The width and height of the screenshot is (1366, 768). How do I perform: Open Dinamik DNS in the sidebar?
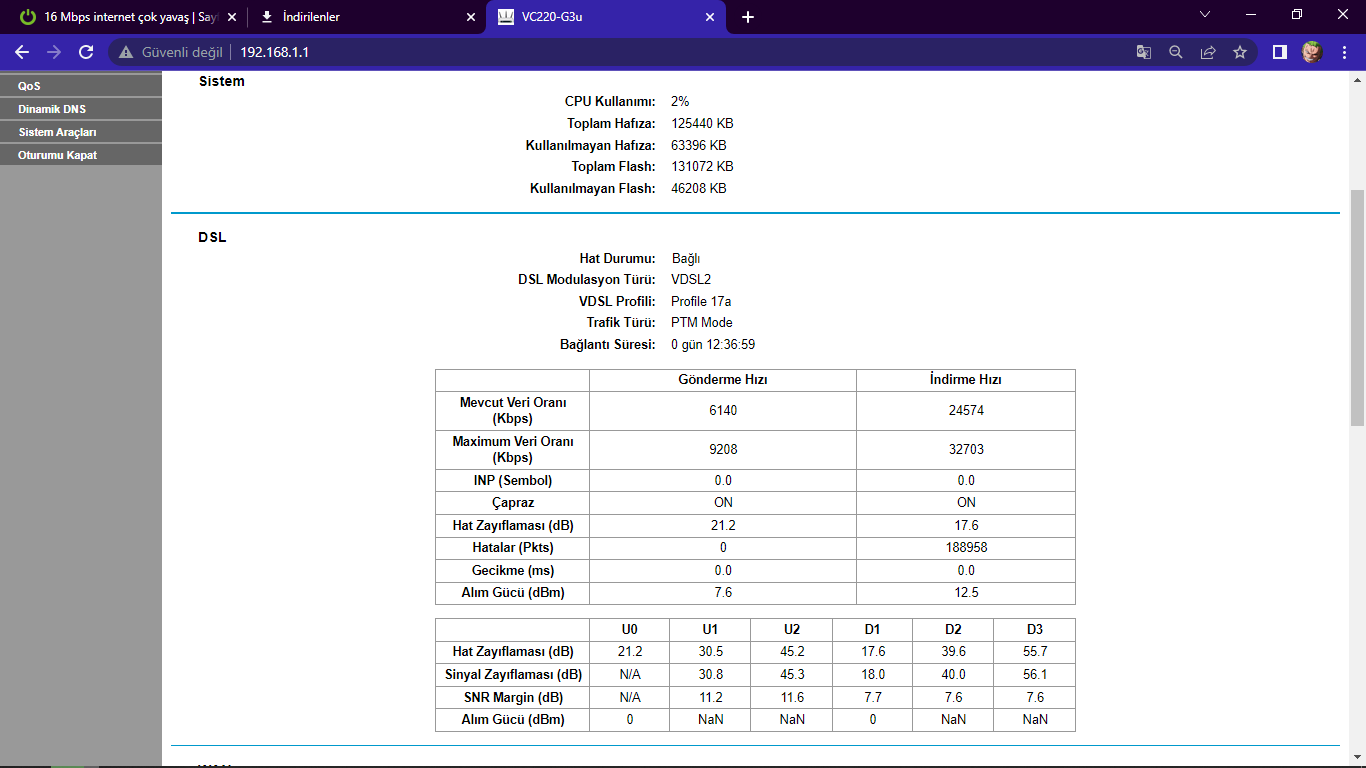pos(81,109)
